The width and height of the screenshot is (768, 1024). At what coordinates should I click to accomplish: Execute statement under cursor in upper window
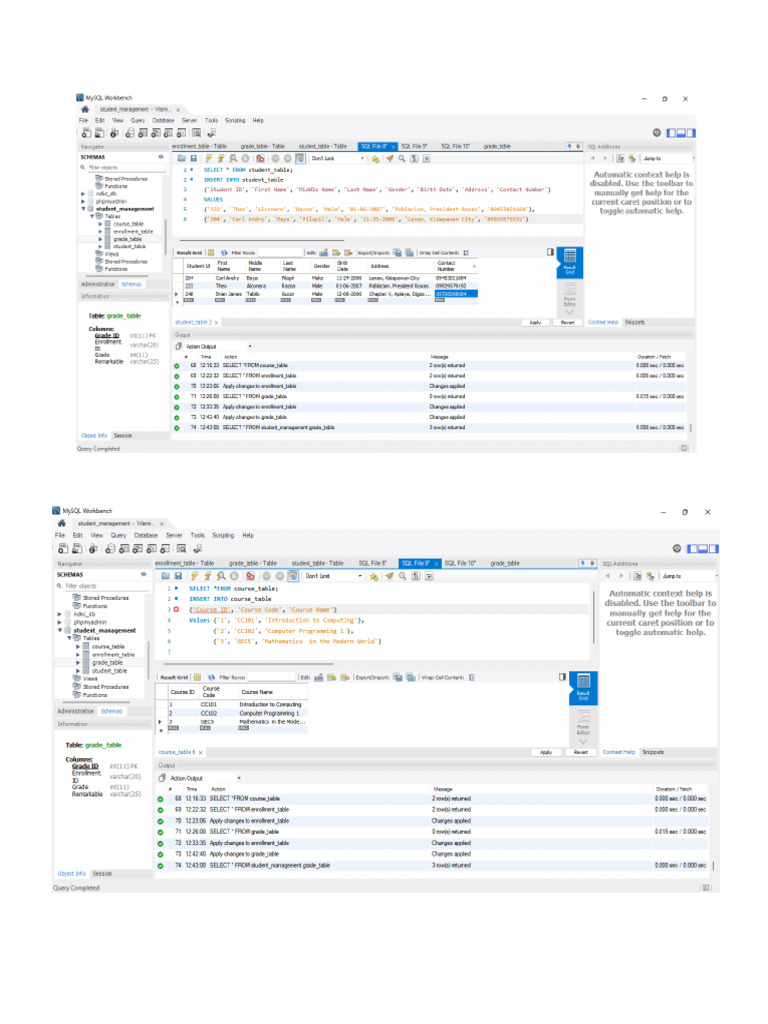pos(221,159)
